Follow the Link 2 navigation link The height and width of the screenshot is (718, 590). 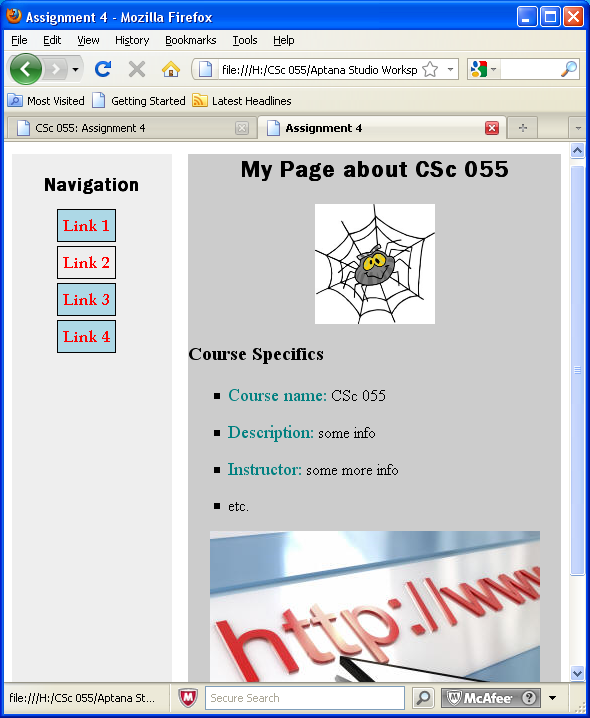click(x=86, y=262)
